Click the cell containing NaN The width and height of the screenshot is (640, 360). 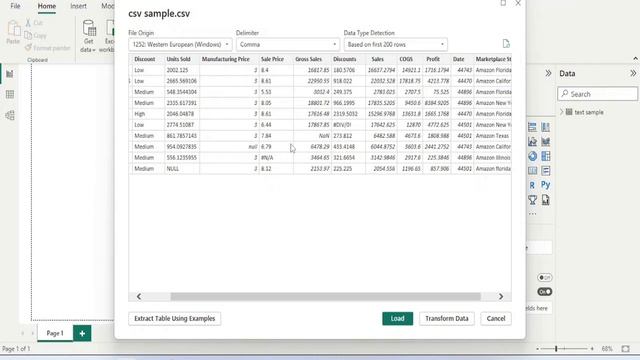(312, 136)
